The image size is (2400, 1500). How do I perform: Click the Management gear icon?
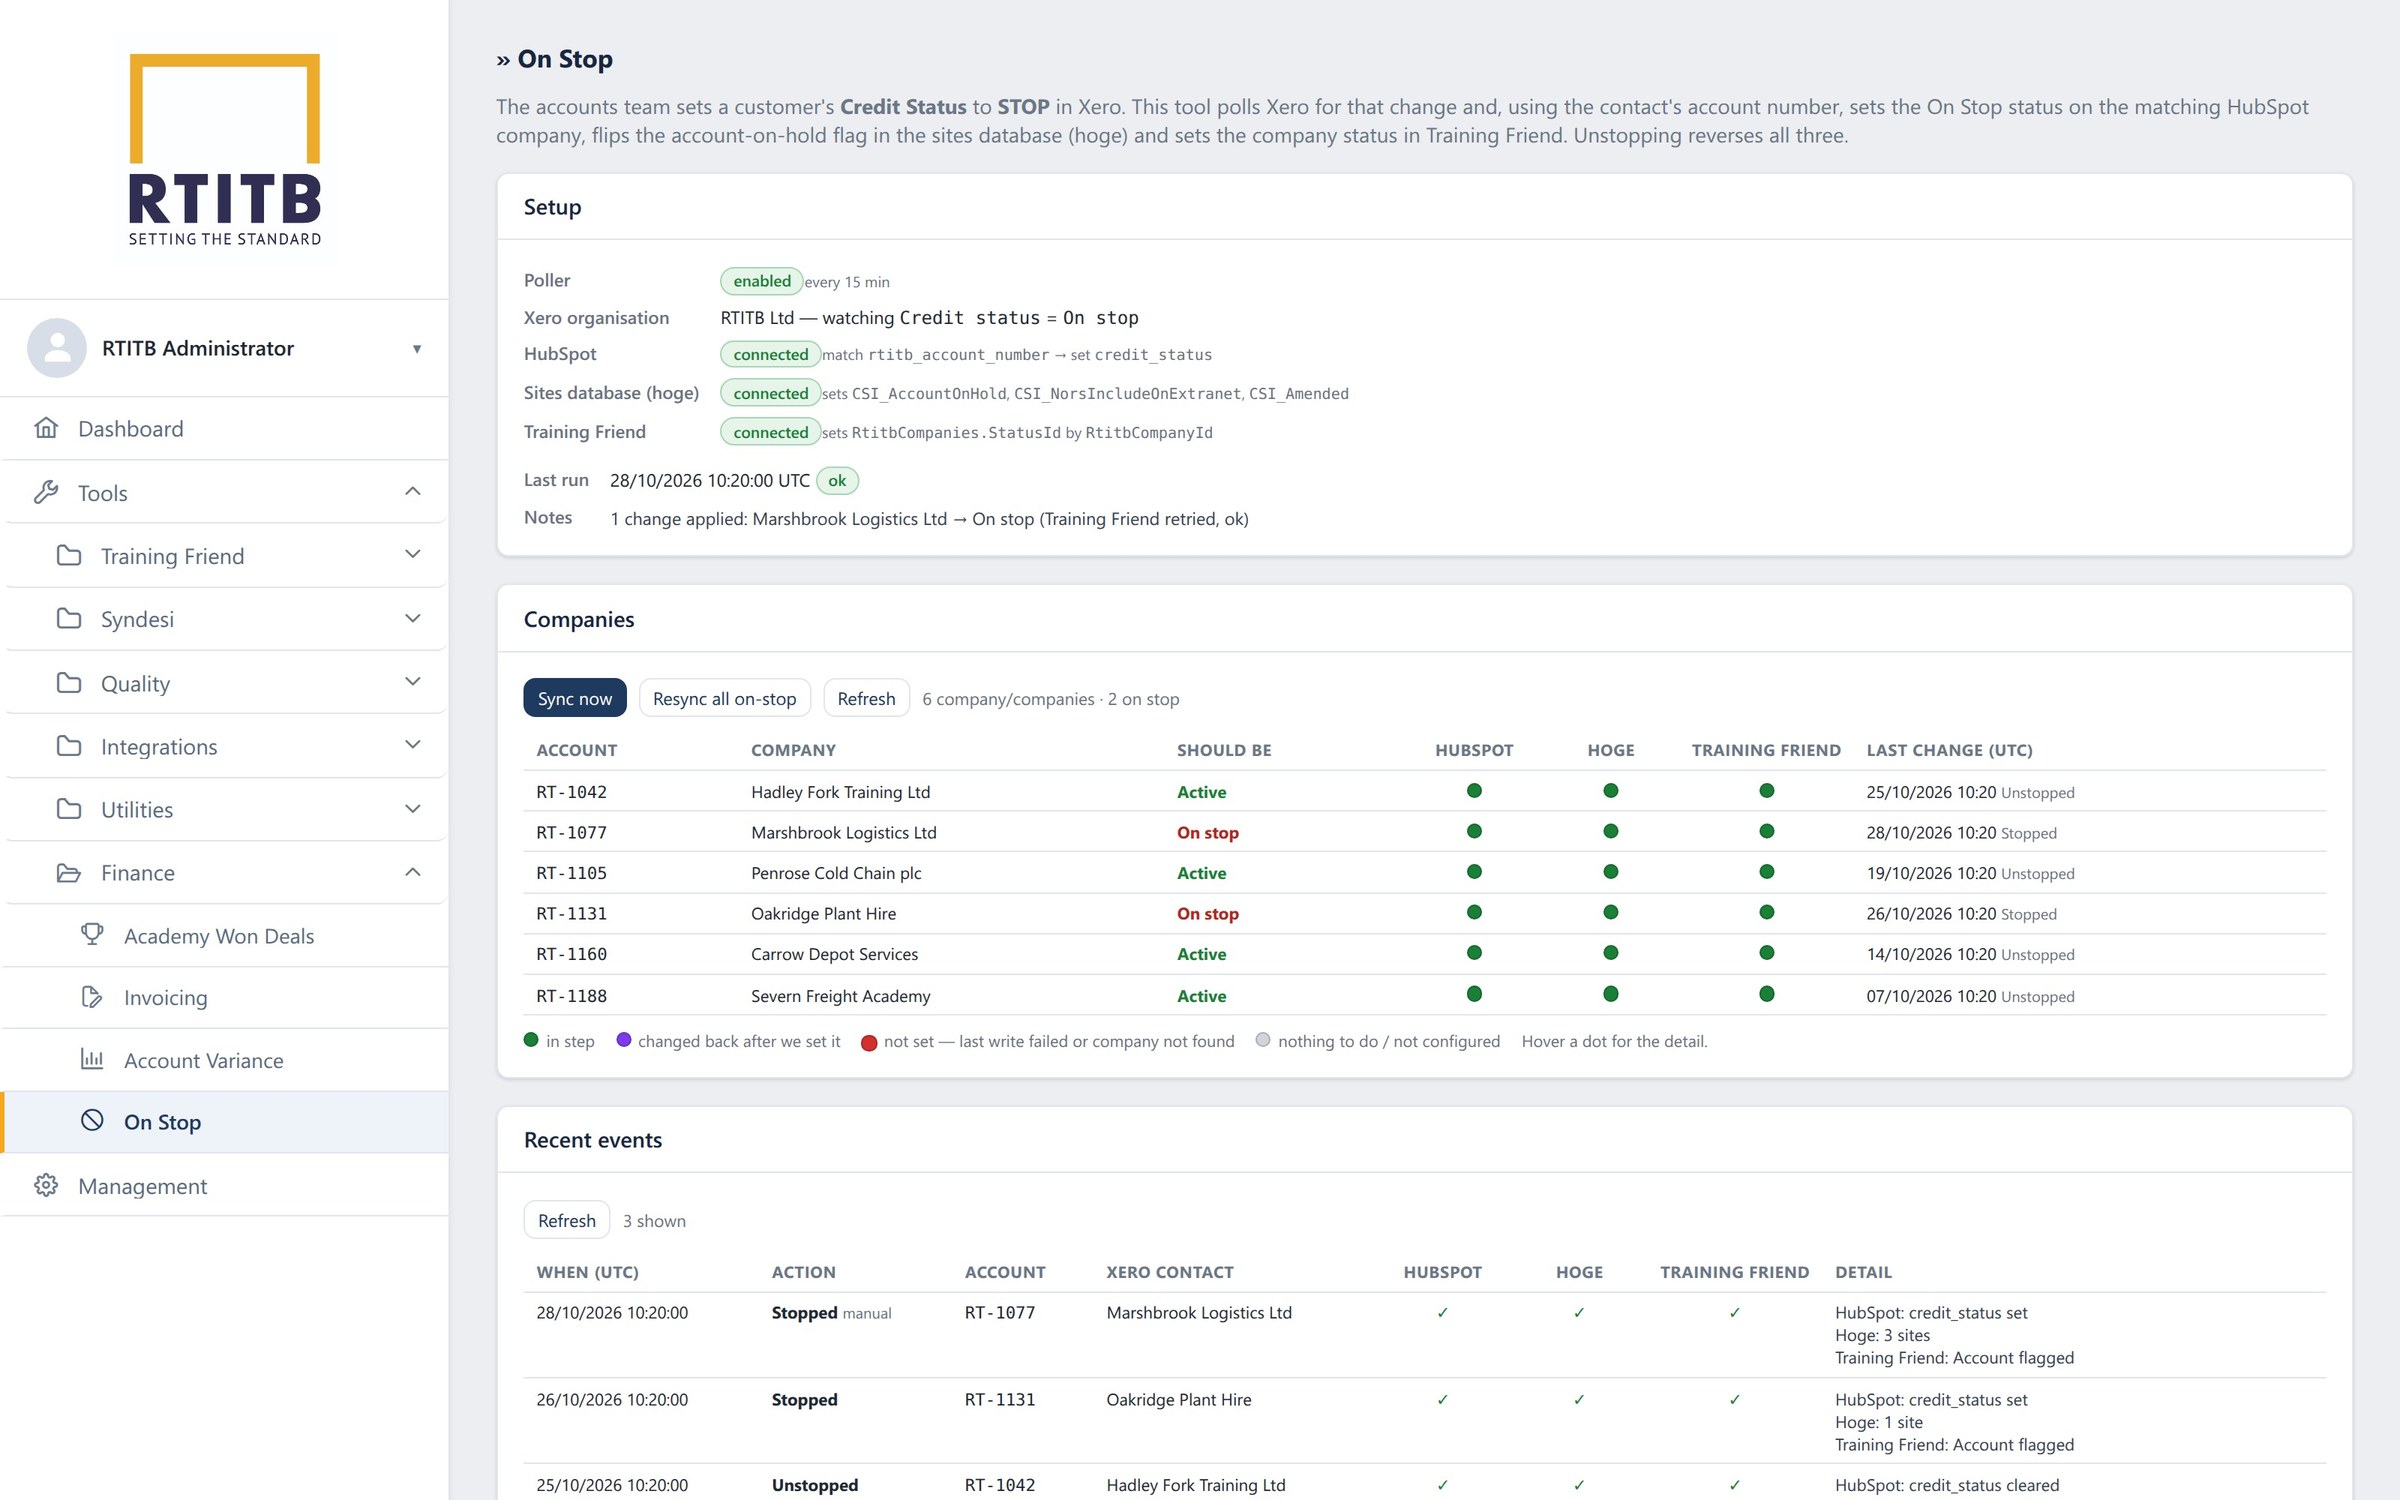click(x=46, y=1185)
